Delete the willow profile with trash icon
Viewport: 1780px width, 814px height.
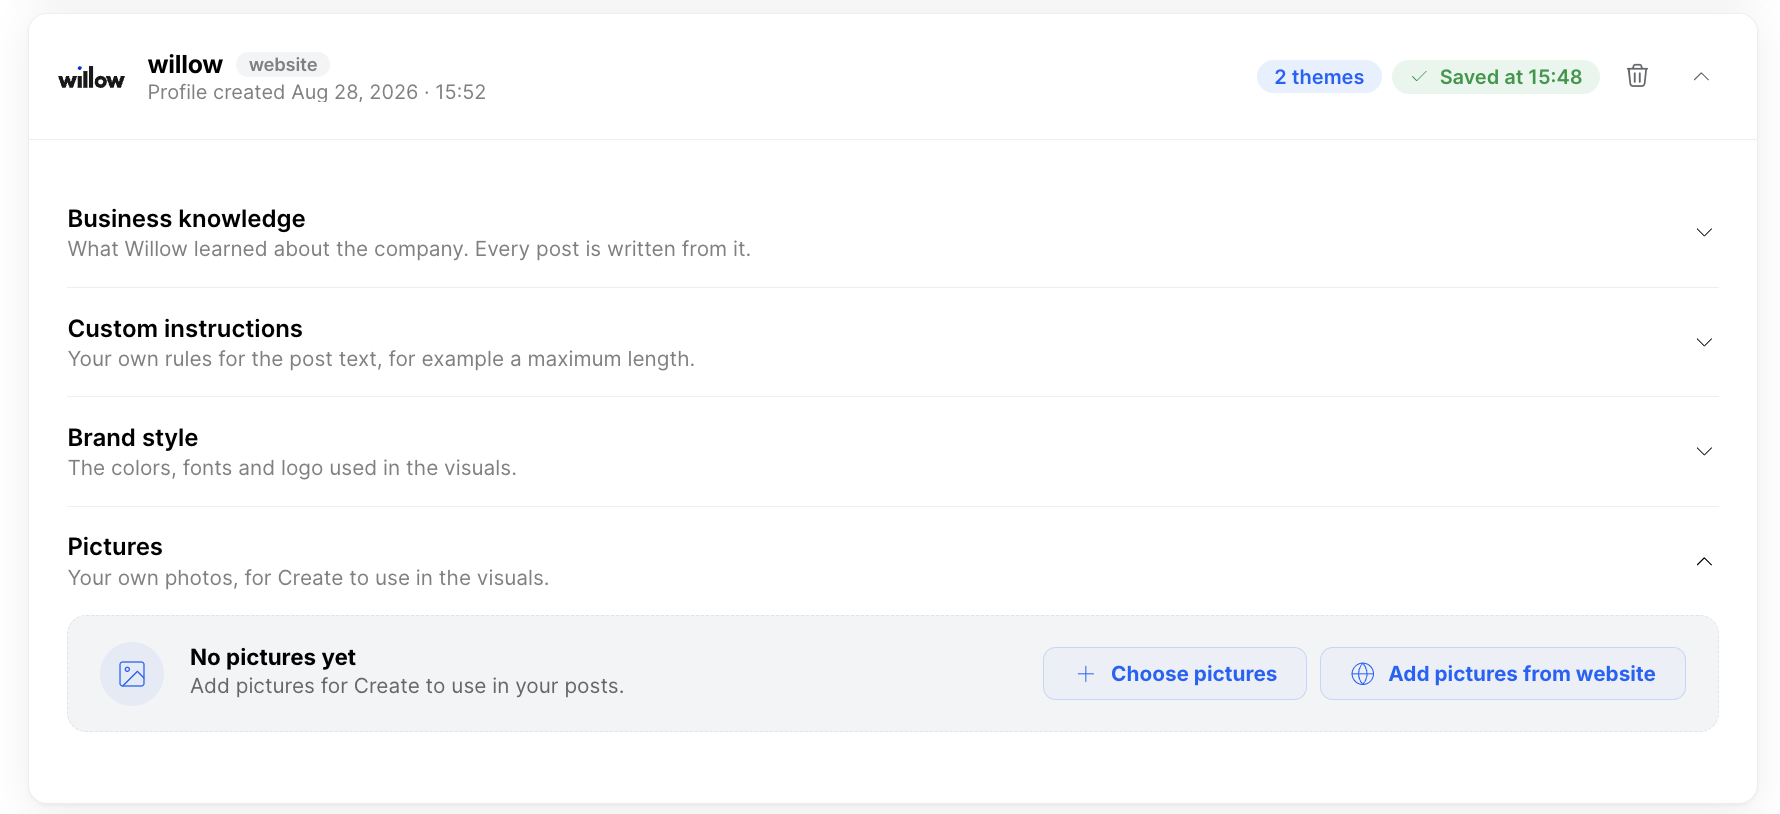click(x=1637, y=76)
